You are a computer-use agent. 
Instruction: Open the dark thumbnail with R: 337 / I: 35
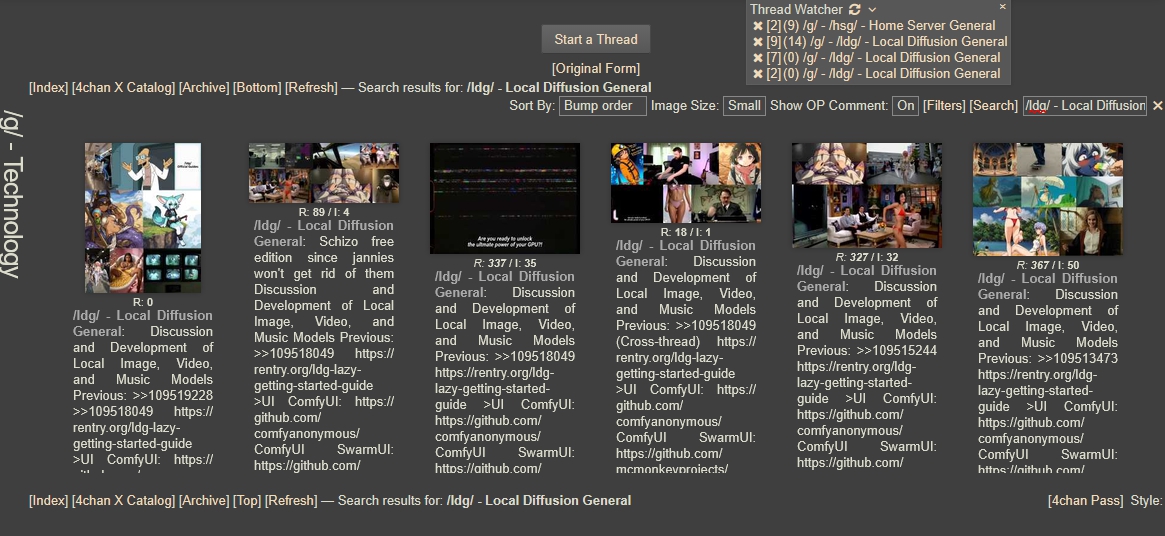tap(504, 198)
